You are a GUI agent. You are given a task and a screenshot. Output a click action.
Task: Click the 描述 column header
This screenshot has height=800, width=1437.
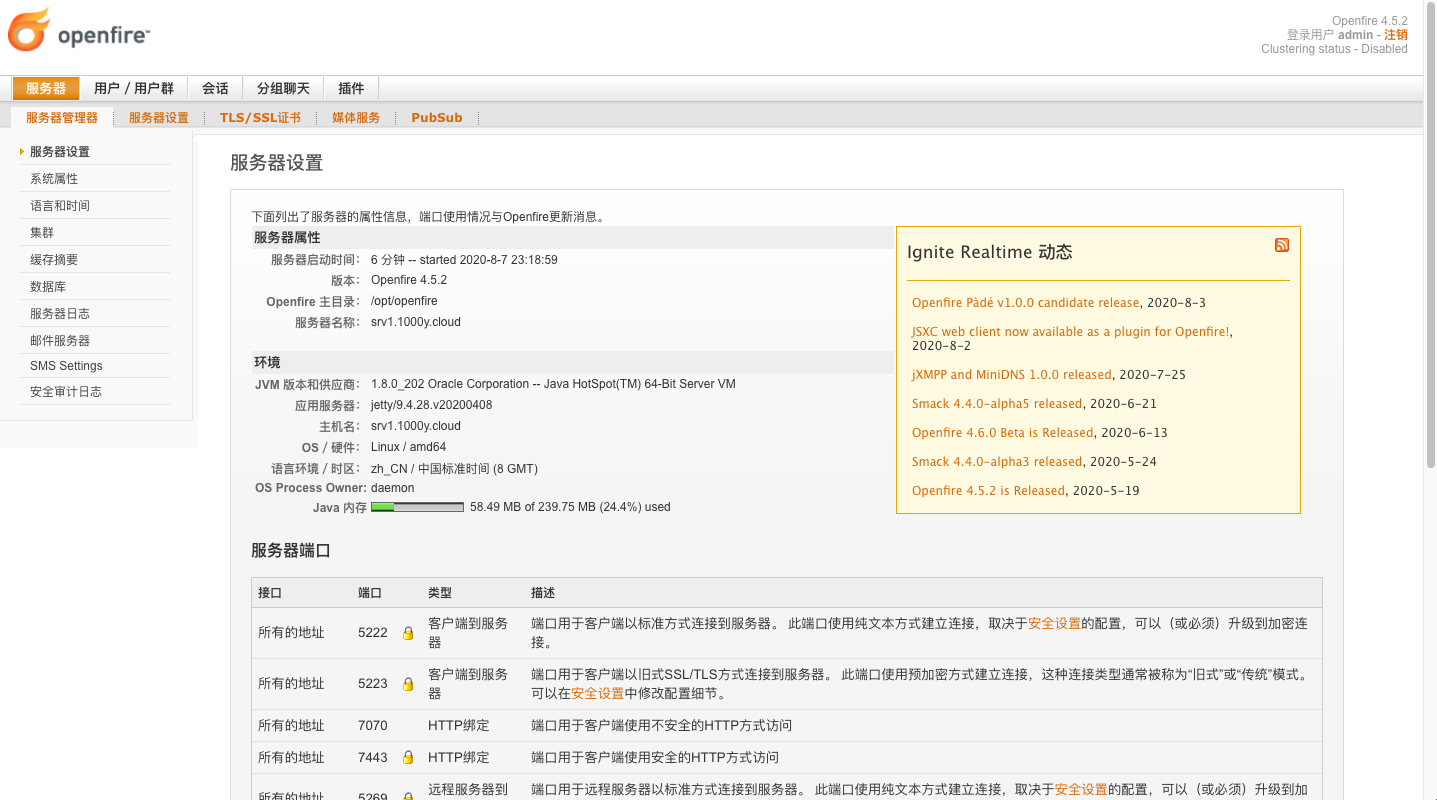click(543, 593)
